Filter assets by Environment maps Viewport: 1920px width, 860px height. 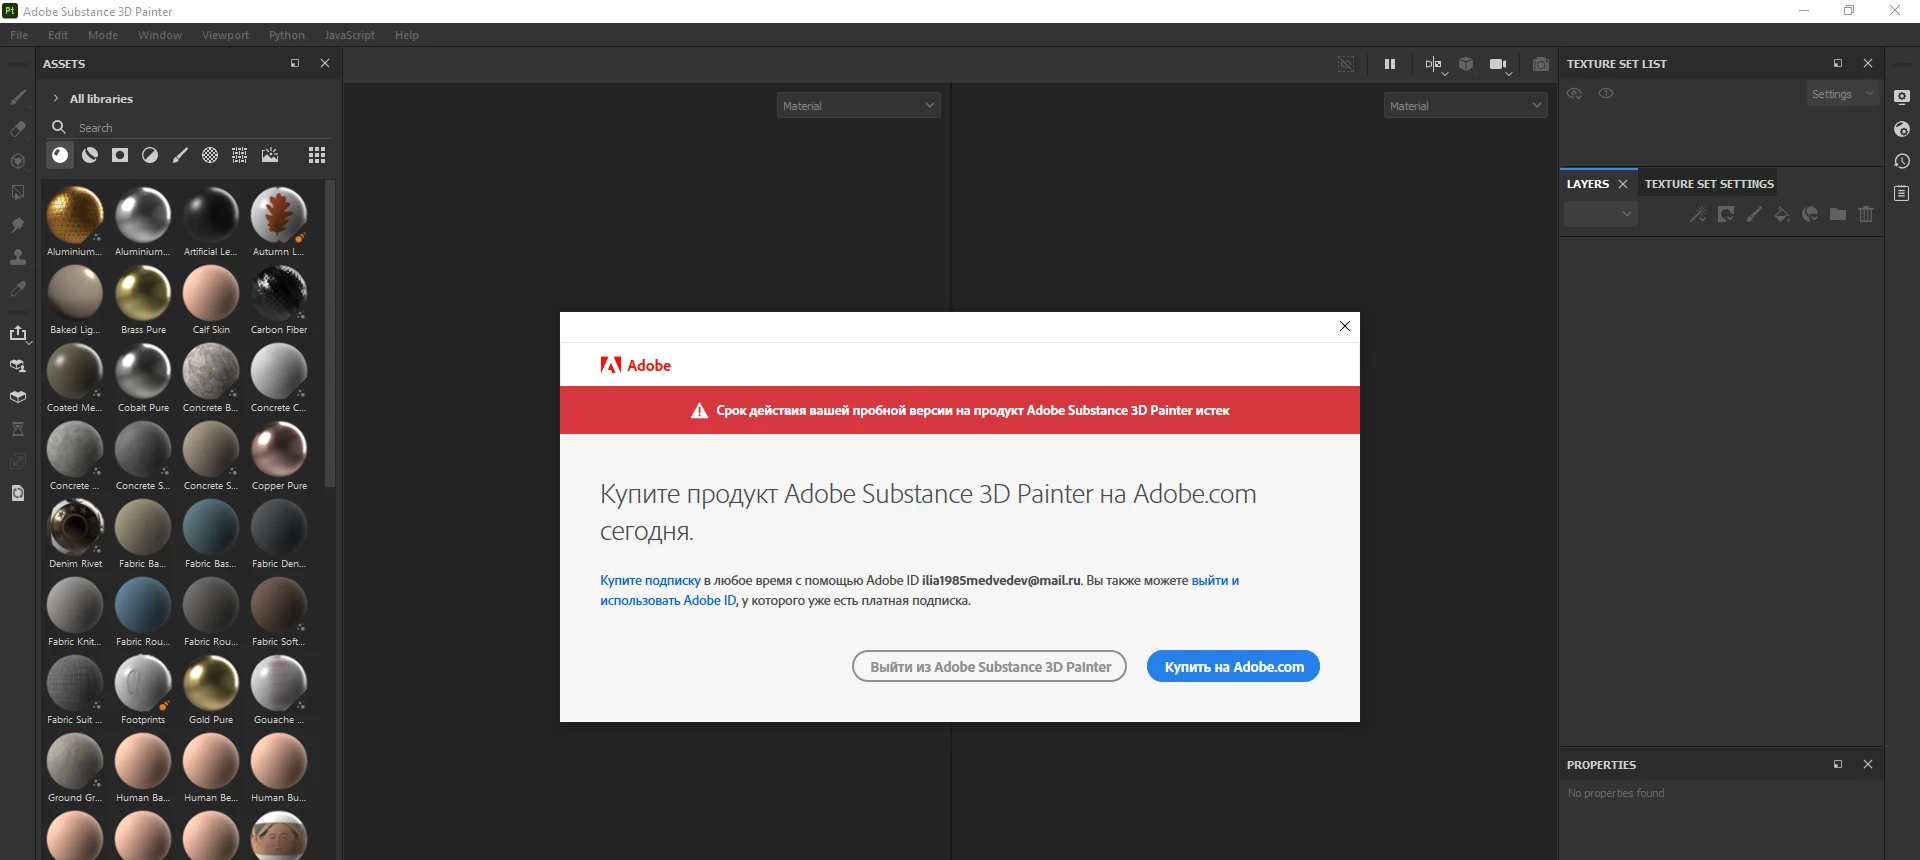[270, 155]
